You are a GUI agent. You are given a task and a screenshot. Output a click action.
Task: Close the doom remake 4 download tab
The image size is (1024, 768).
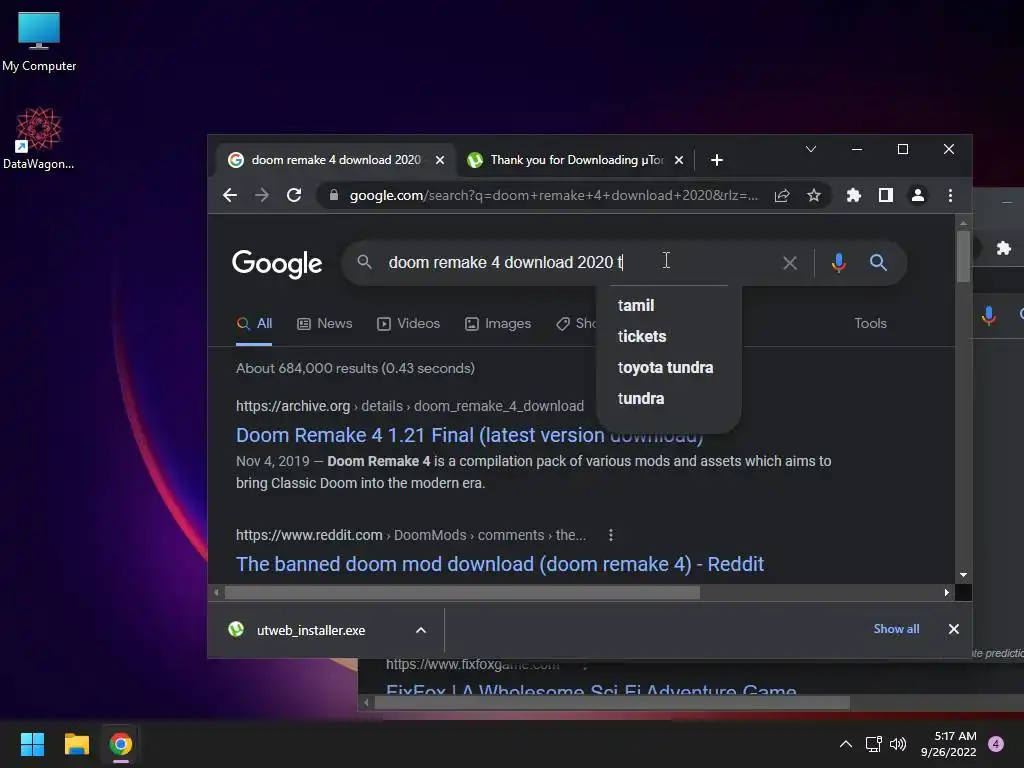click(440, 160)
